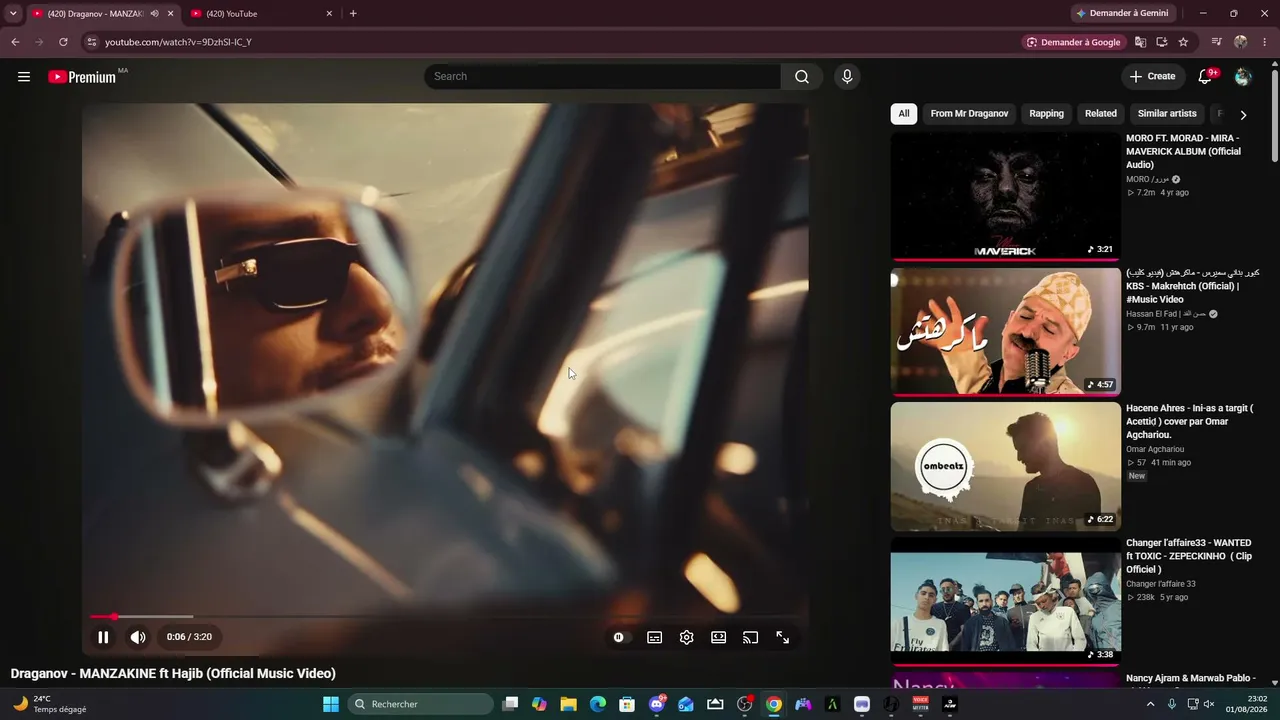Image resolution: width=1280 pixels, height=720 pixels.
Task: Open the Translate page icon
Action: pos(1140,42)
